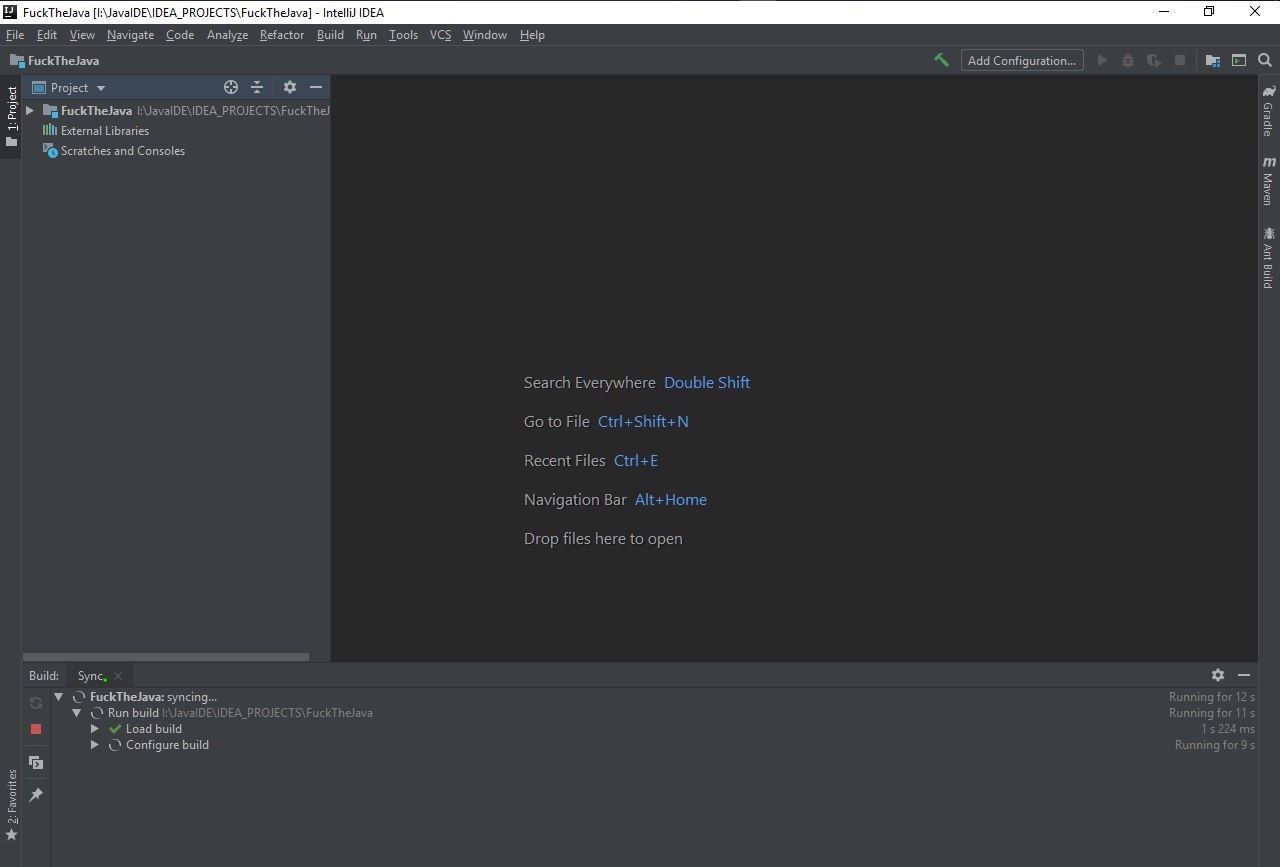
Task: Click Search Everywhere magnifier icon
Action: (1265, 60)
